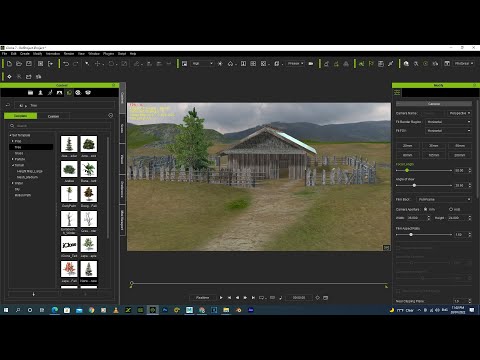This screenshot has width=480, height=360.
Task: Toggle the disabled checkbox below Film Aspect Ratio
Action: point(398,248)
